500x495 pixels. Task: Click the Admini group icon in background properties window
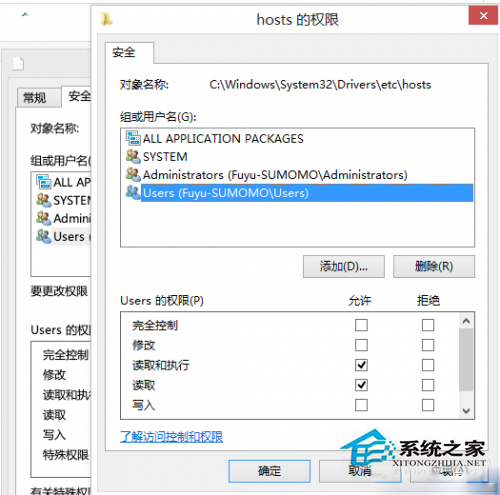(x=44, y=218)
